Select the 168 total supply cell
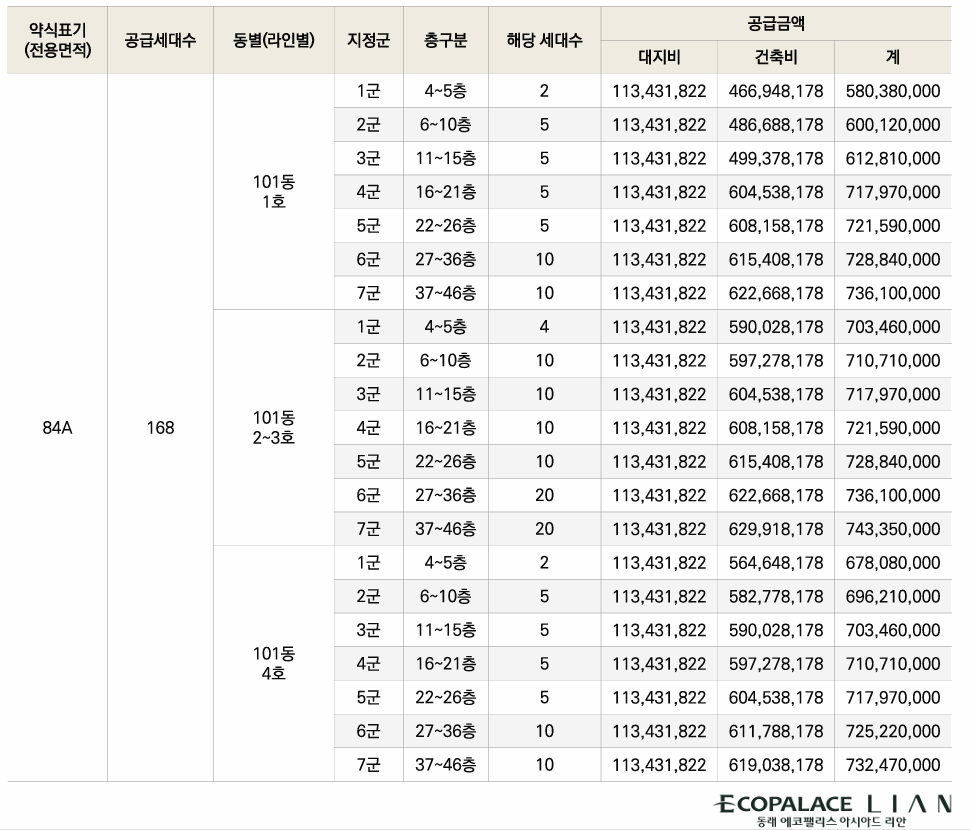Screen dimensions: 970x830 click(x=161, y=428)
